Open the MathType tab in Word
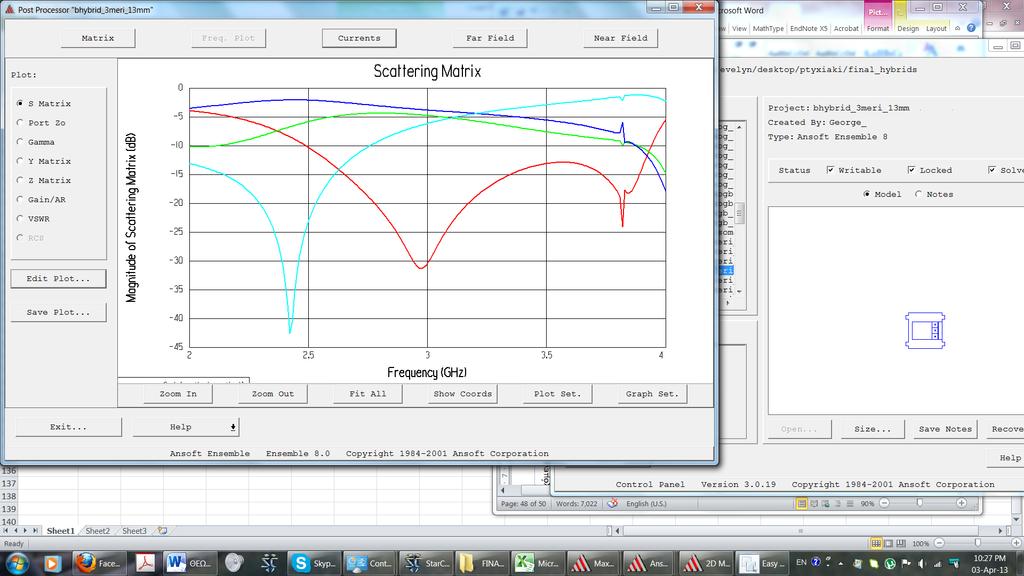This screenshot has width=1024, height=576. 768,29
